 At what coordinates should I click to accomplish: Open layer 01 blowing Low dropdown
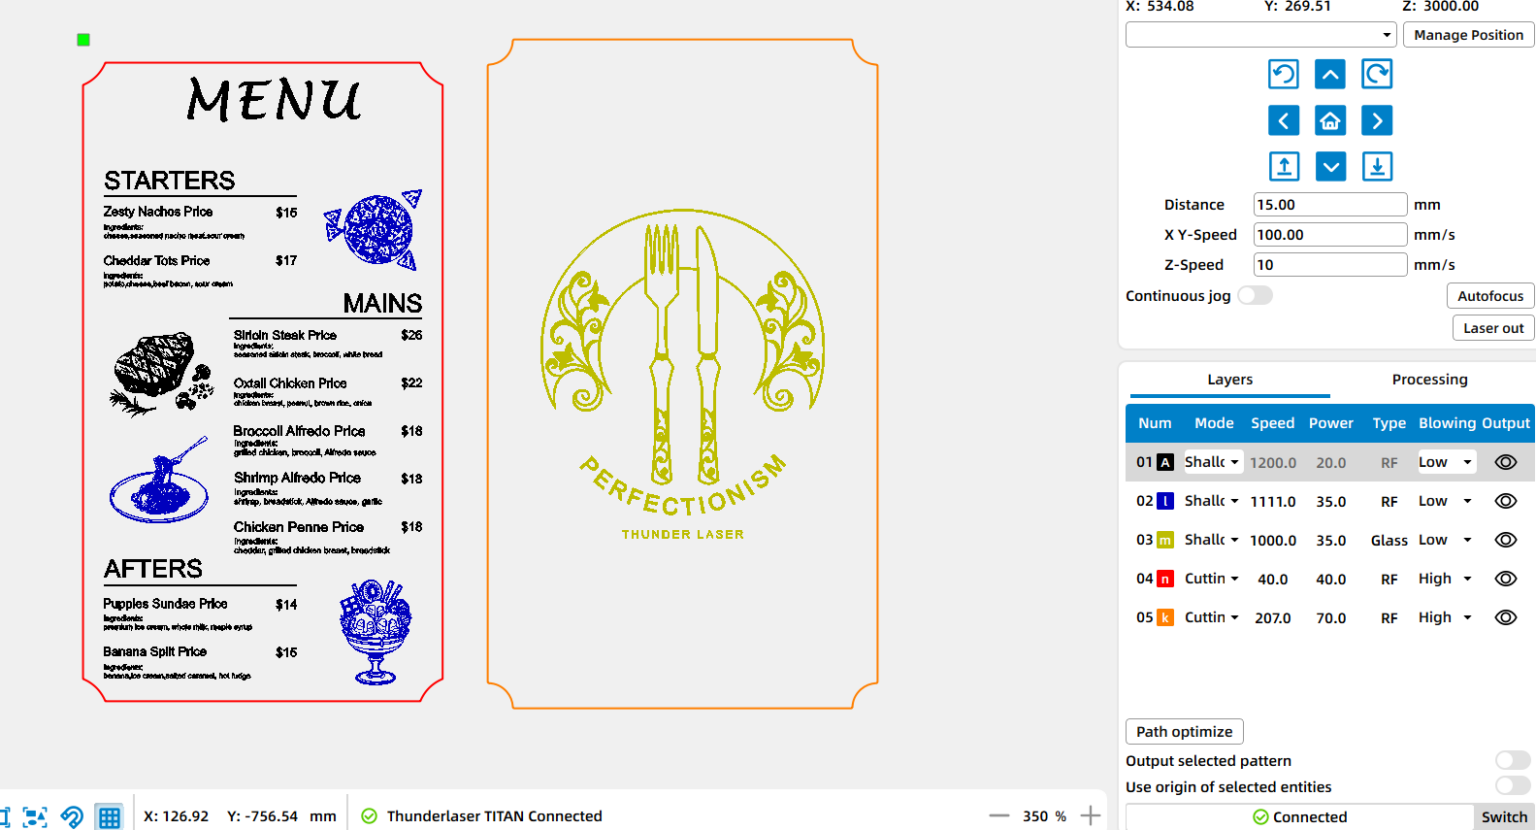[1445, 462]
